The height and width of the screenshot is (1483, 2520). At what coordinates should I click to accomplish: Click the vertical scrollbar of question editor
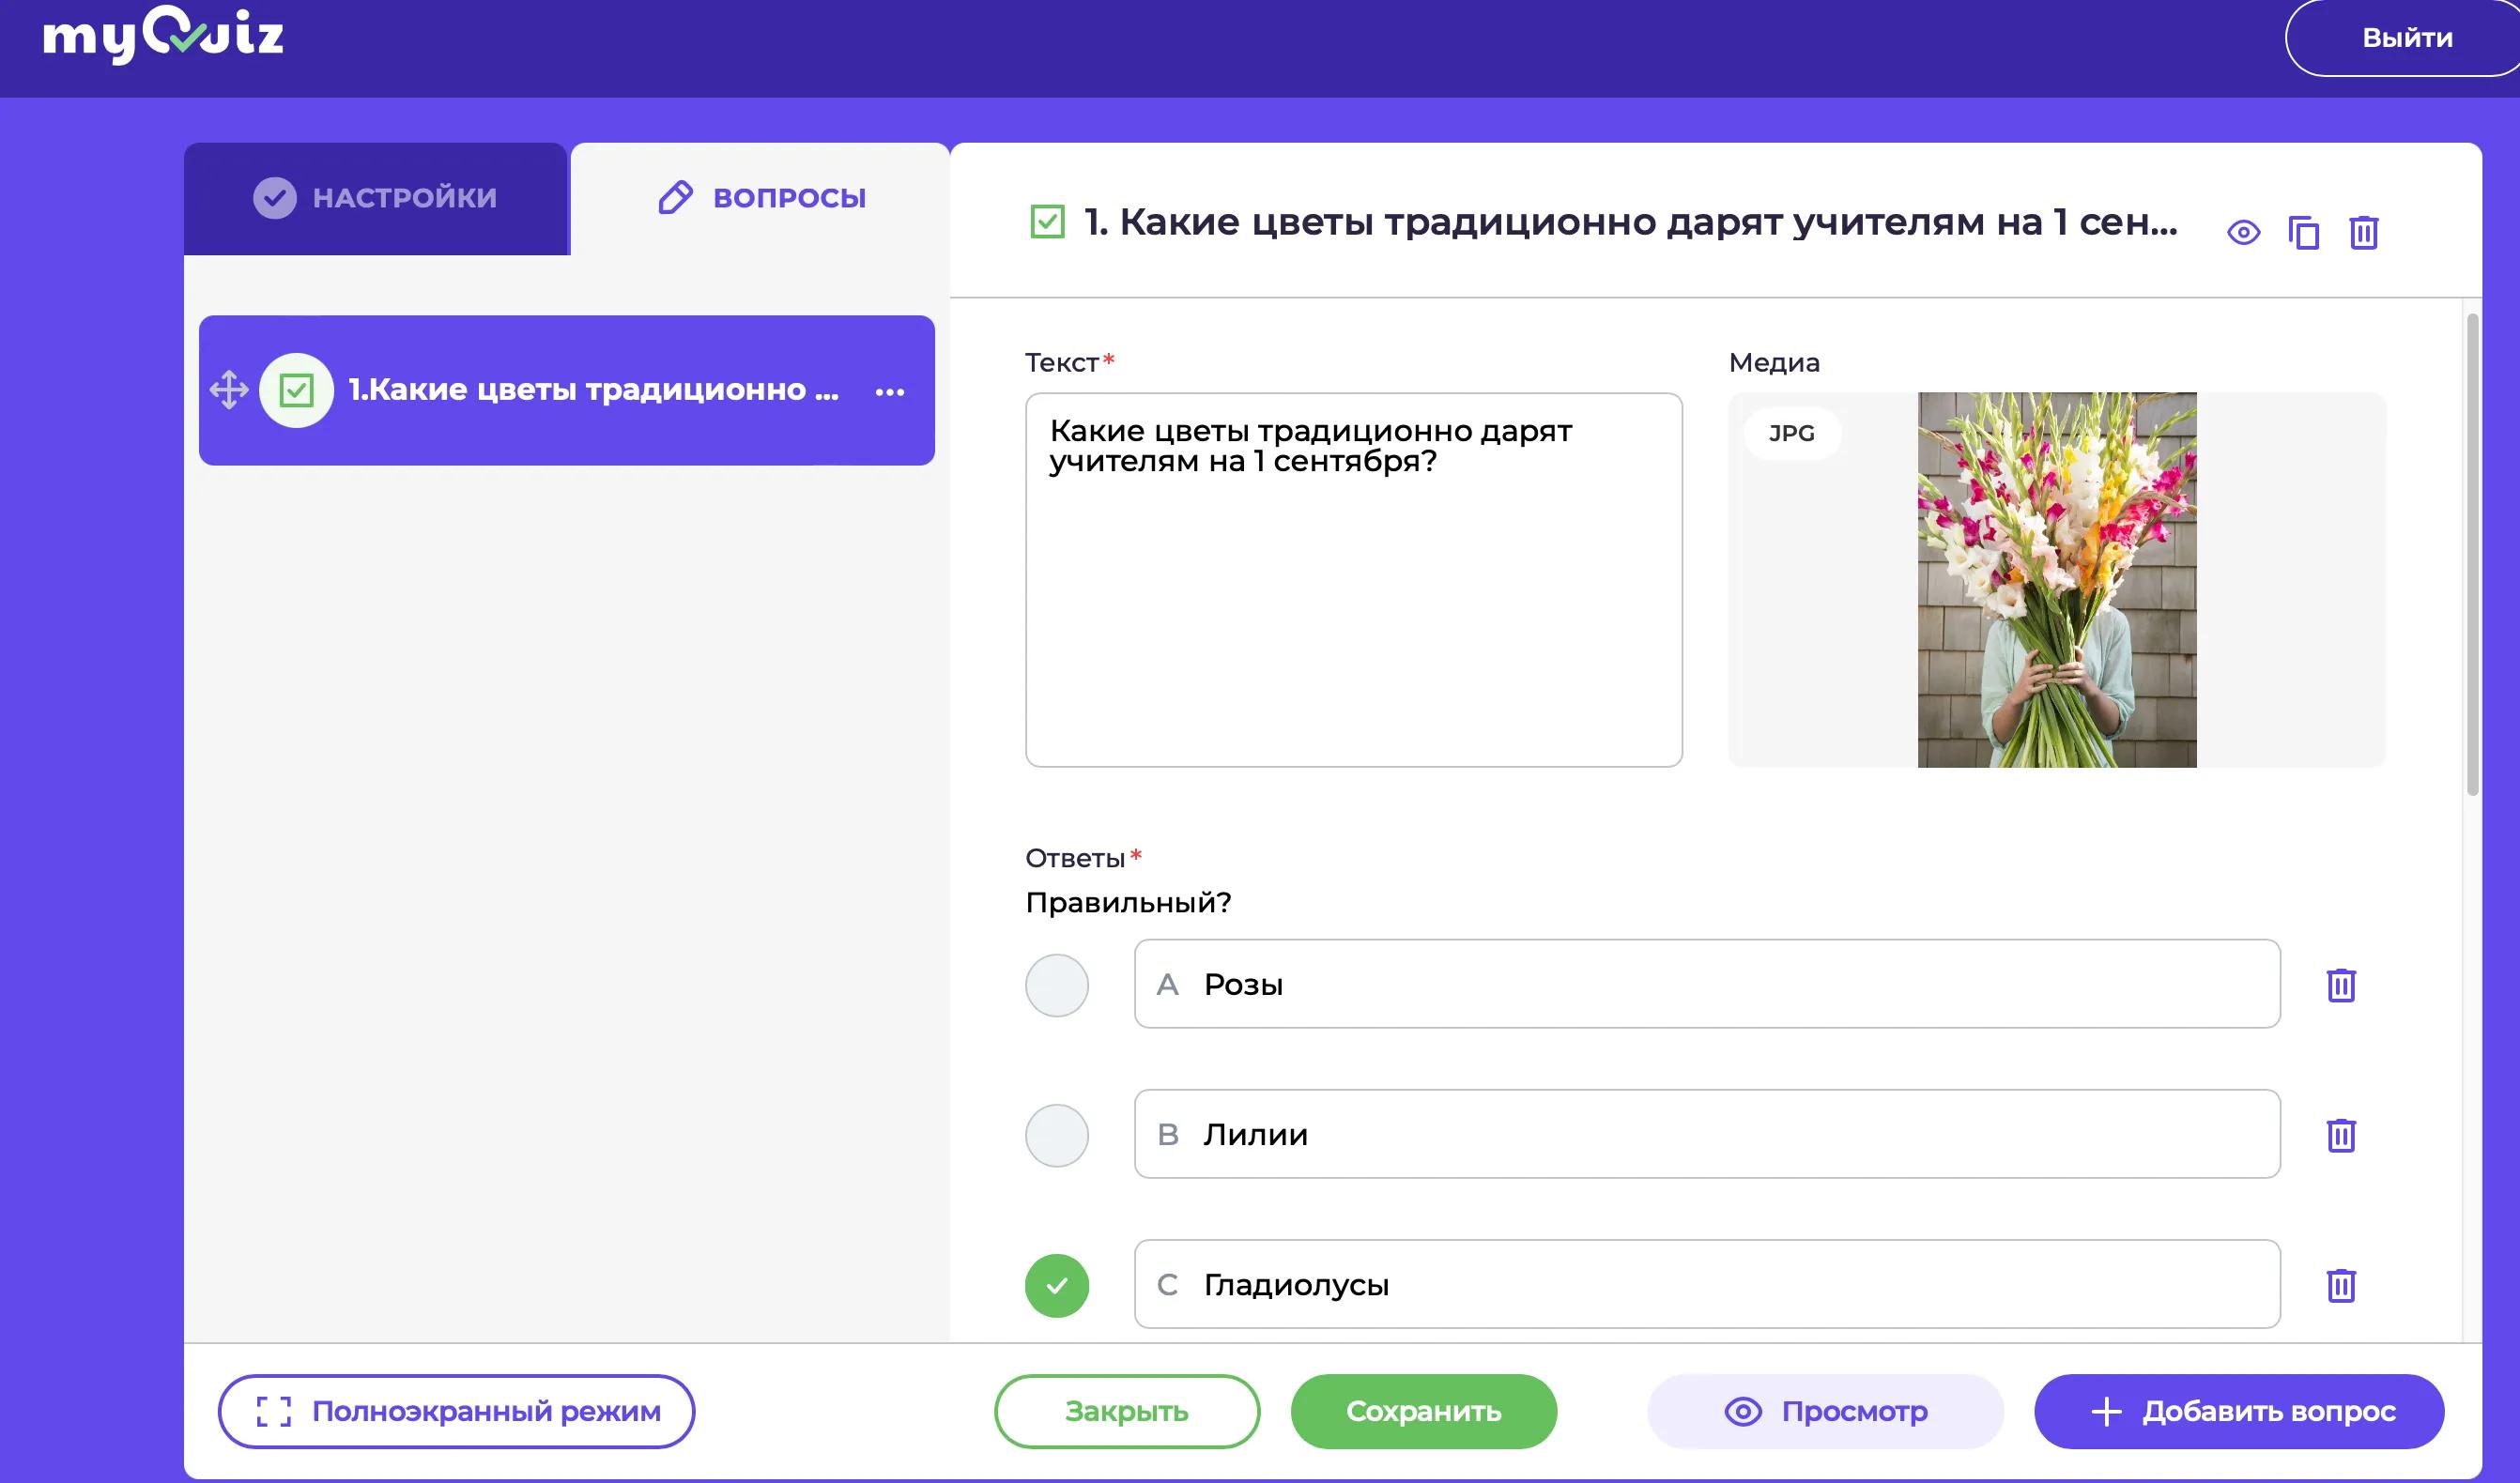2472,555
